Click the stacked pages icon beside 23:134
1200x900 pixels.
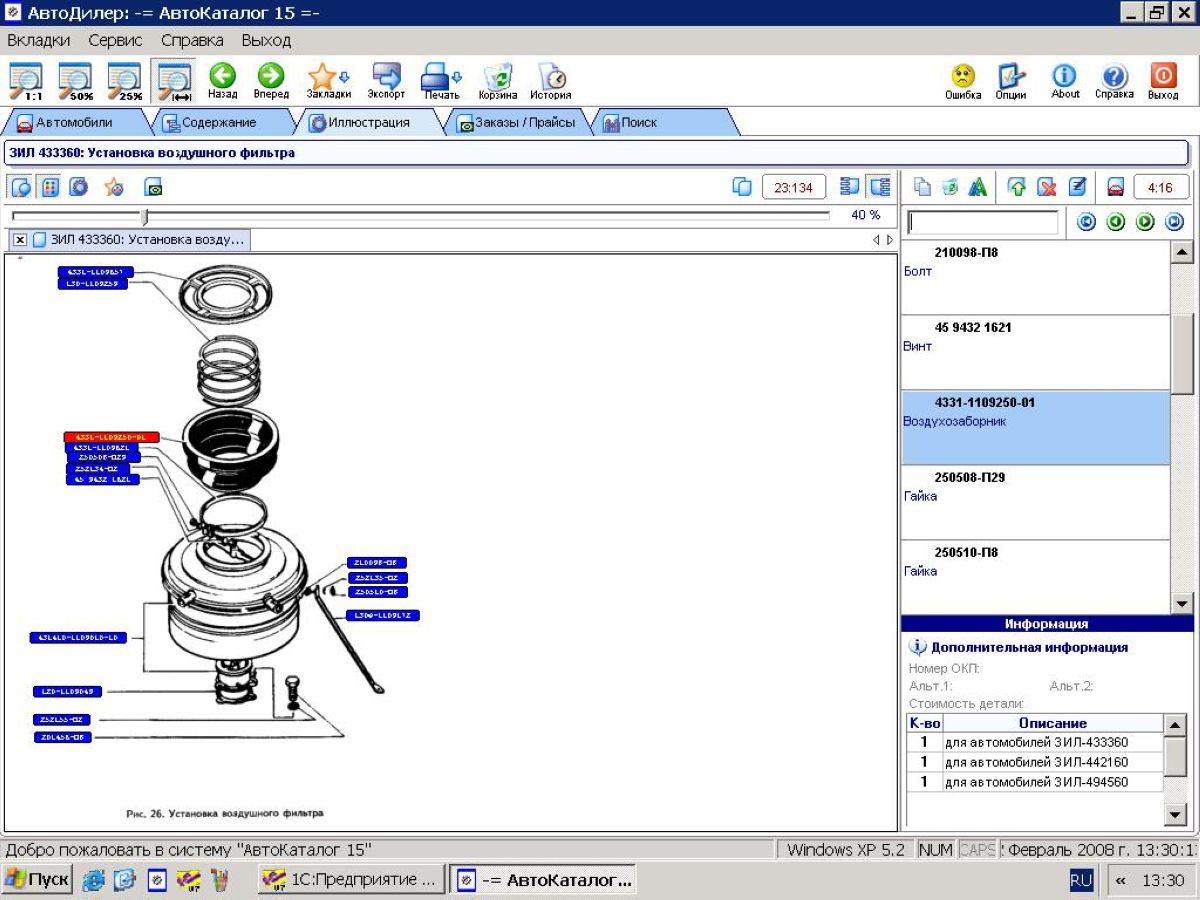pos(742,187)
